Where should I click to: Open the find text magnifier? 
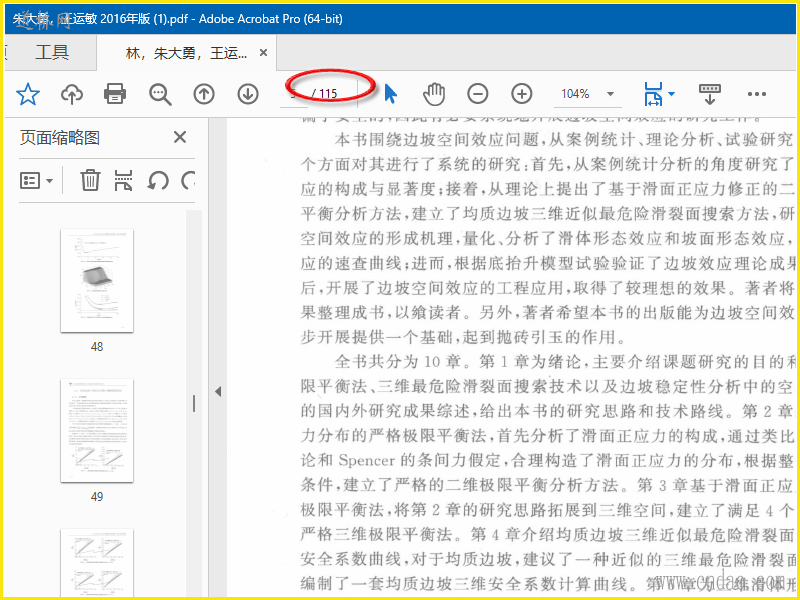[160, 94]
